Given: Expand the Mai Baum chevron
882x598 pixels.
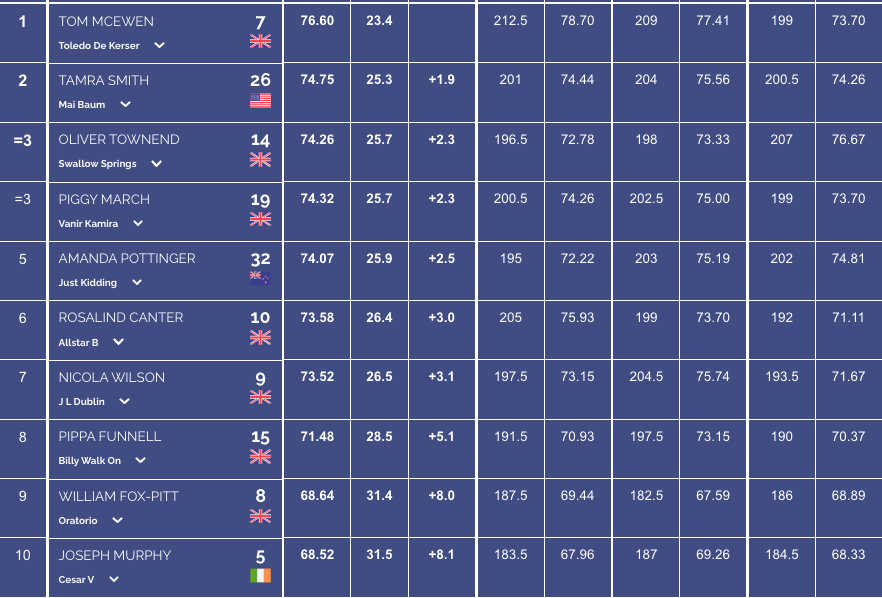Looking at the screenshot, I should coord(125,104).
